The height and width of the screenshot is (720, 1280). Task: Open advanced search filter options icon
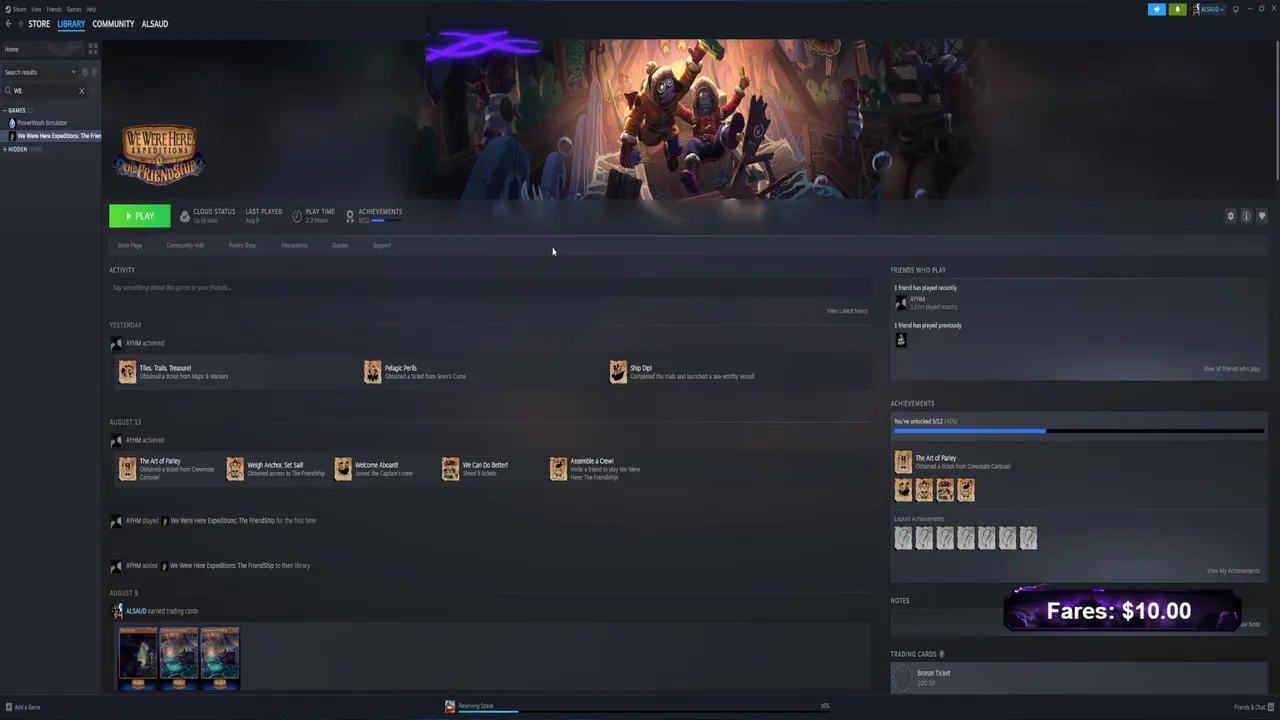point(95,91)
